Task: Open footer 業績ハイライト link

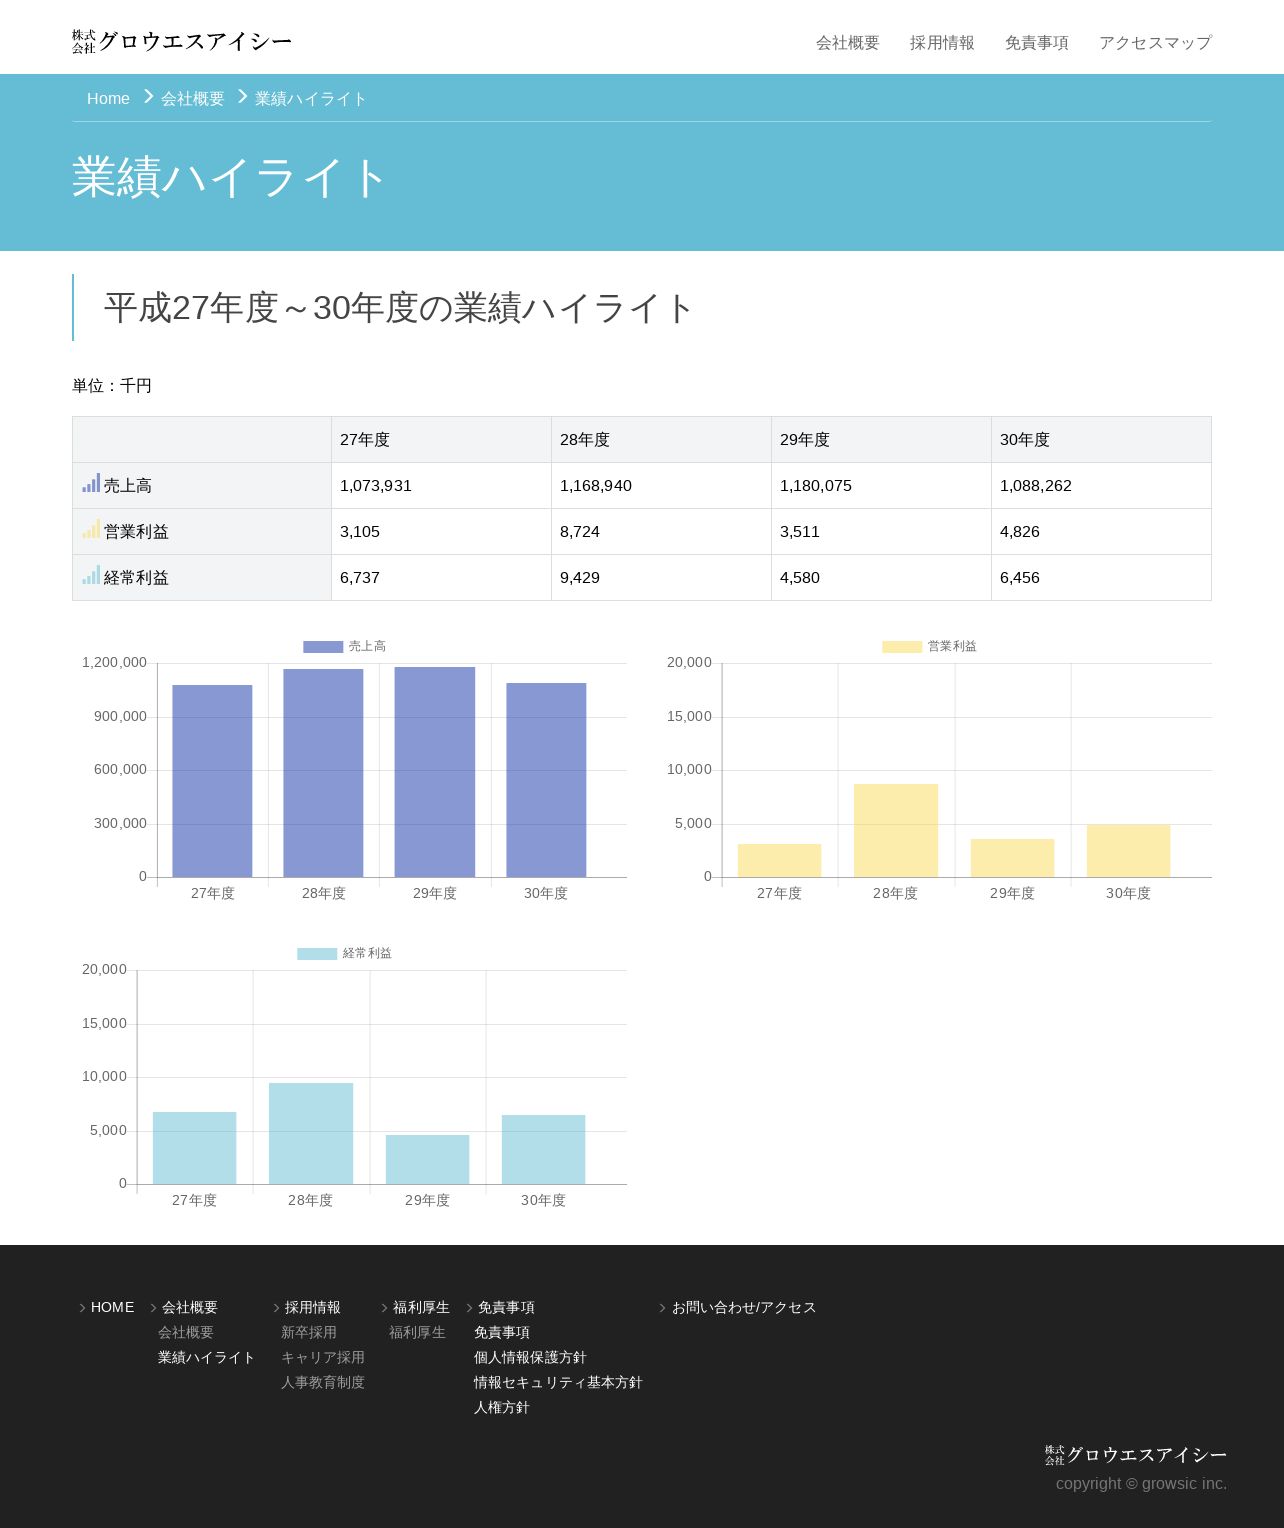Action: [x=207, y=1357]
